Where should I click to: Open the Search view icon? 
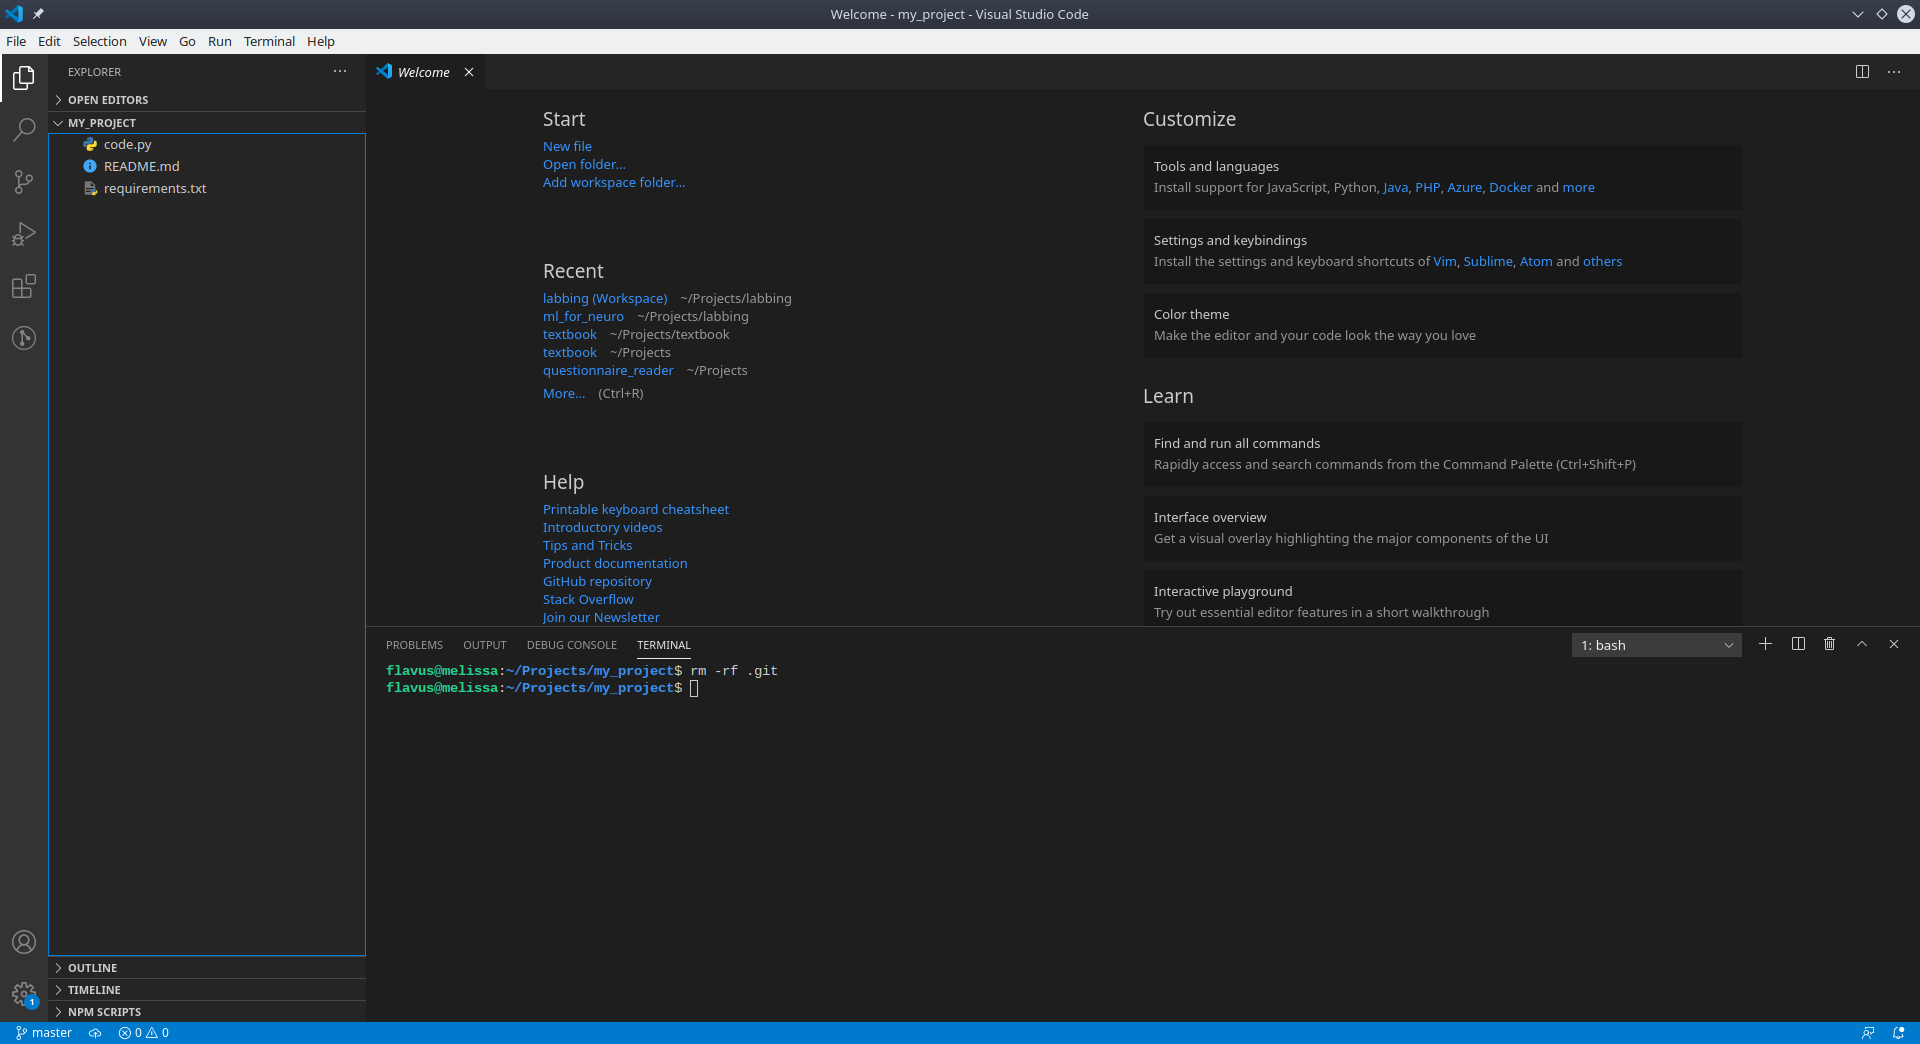tap(24, 129)
